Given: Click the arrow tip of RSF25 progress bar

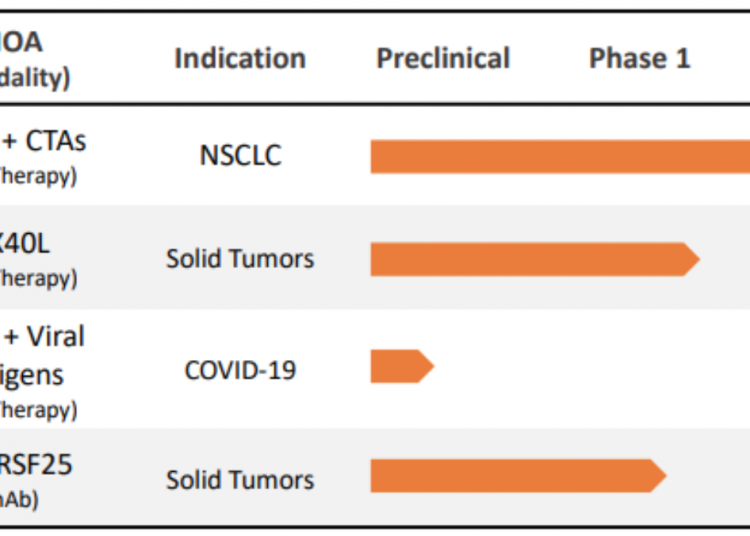Looking at the screenshot, I should (658, 477).
